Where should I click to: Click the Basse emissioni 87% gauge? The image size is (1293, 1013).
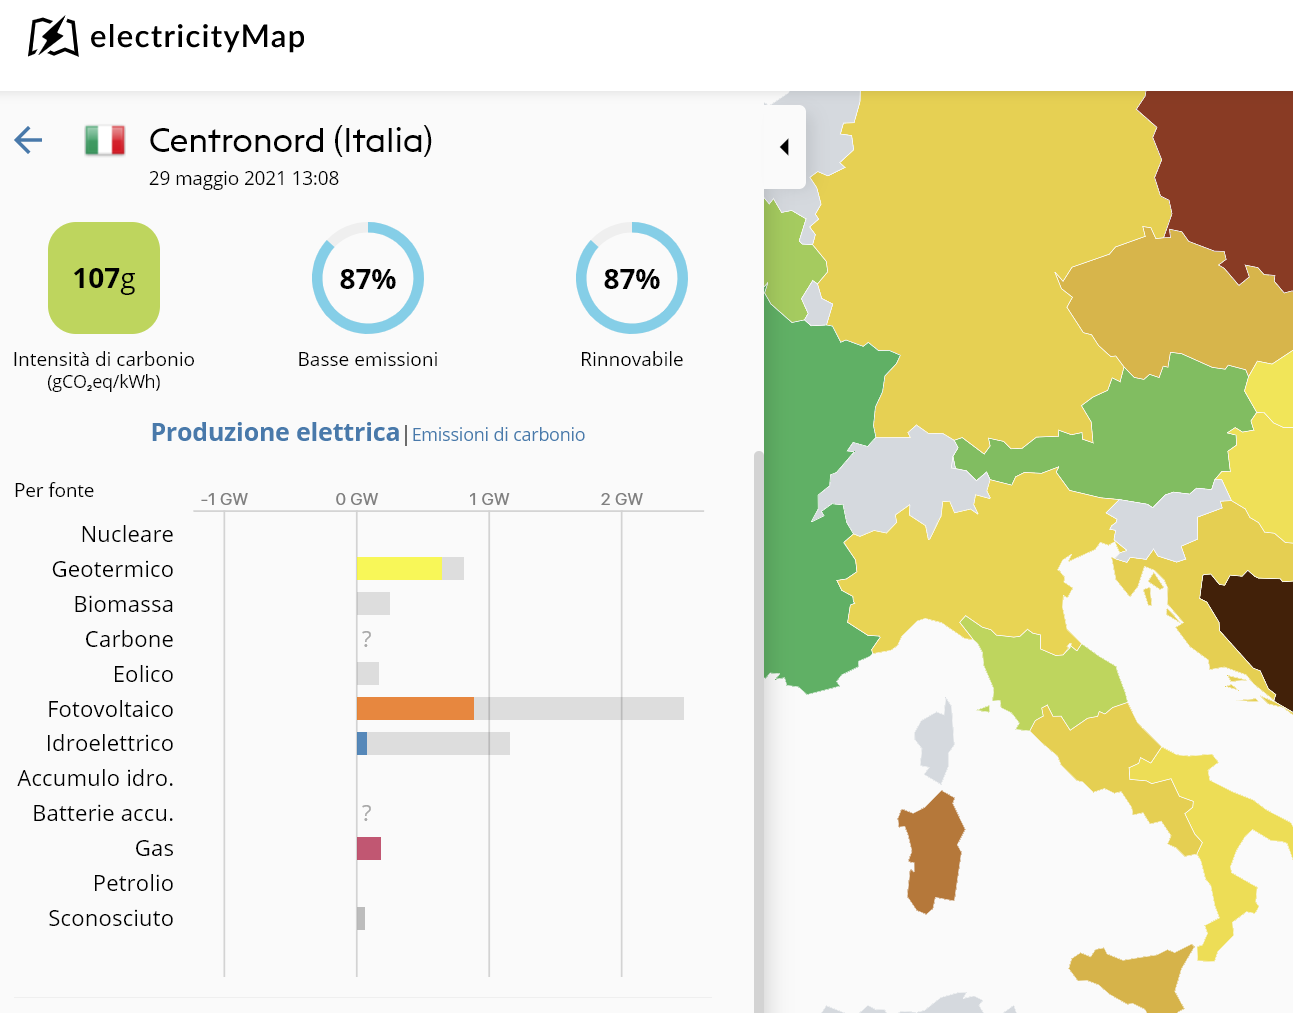pyautogui.click(x=368, y=278)
